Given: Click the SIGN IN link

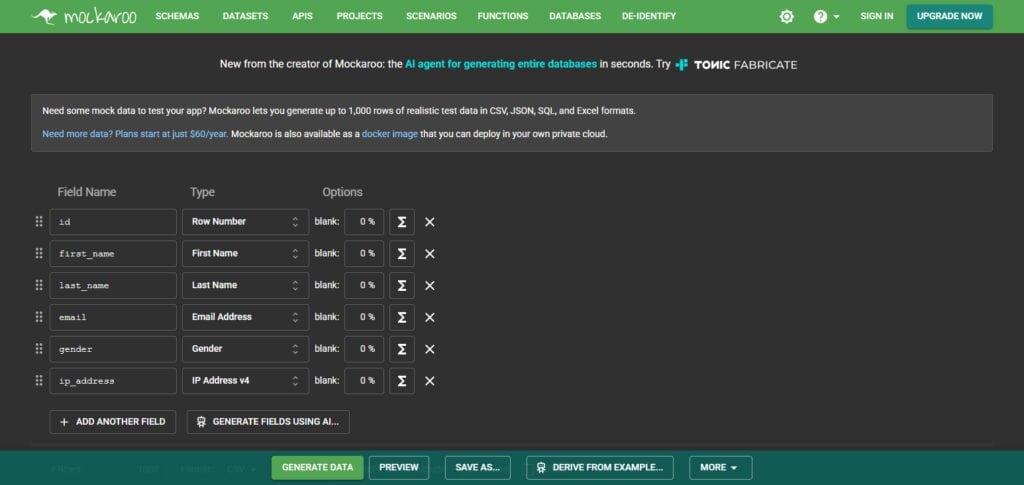Looking at the screenshot, I should point(876,16).
